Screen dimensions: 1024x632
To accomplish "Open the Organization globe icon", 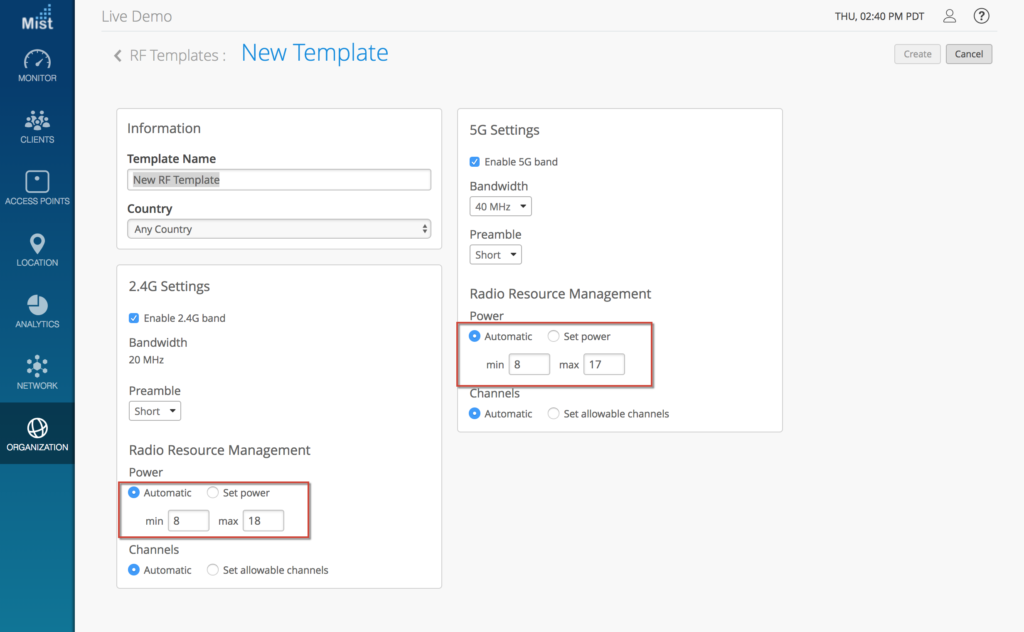I will pos(37,428).
